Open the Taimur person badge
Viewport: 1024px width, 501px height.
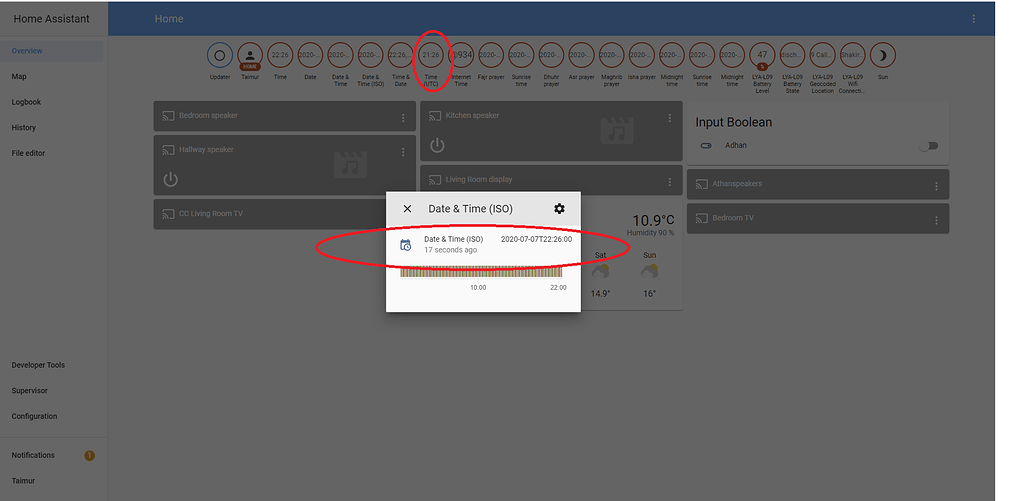(250, 56)
